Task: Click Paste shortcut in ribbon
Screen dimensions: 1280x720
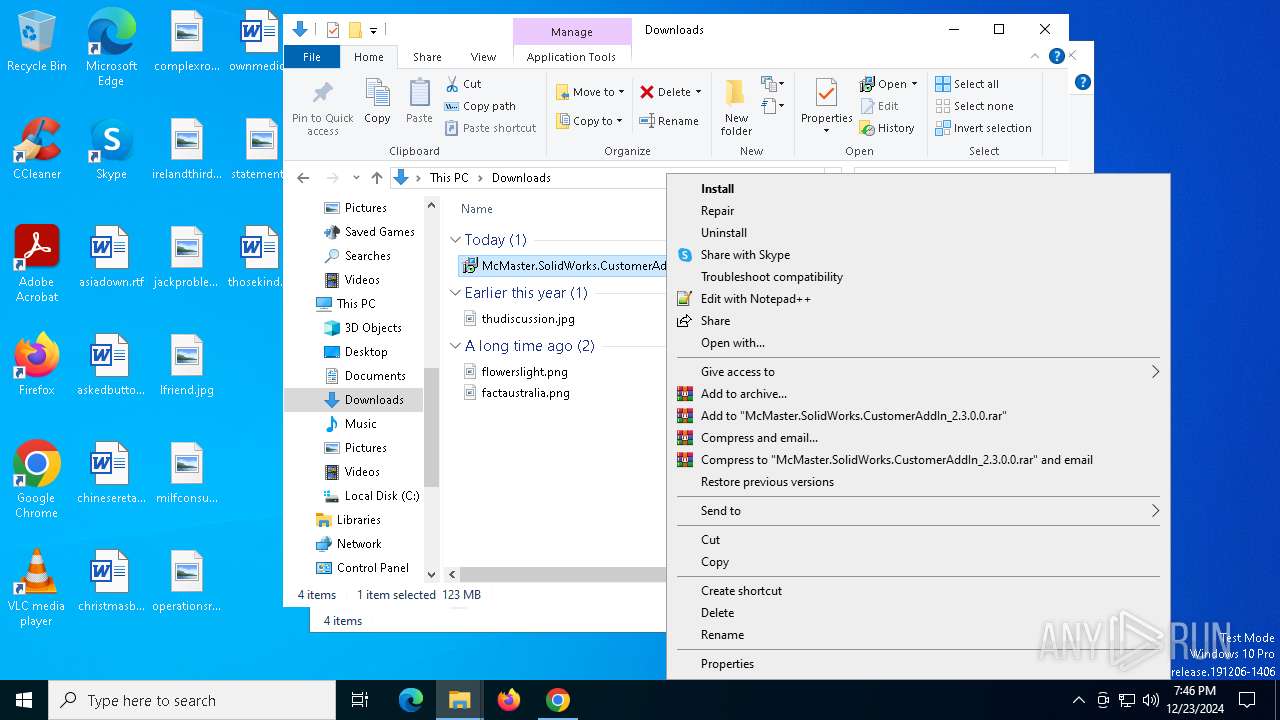Action: pos(490,128)
